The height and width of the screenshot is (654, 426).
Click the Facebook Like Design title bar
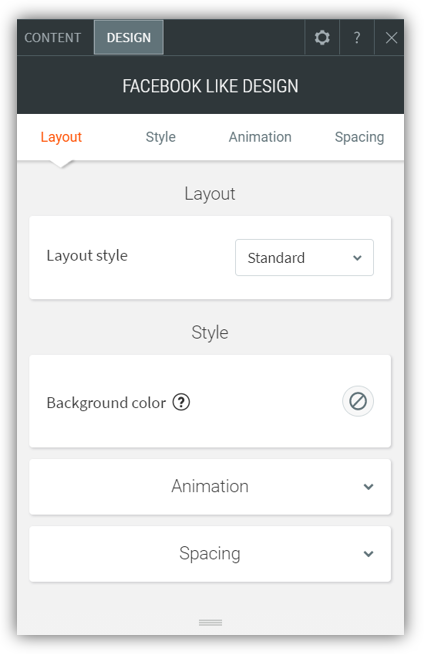click(x=210, y=86)
